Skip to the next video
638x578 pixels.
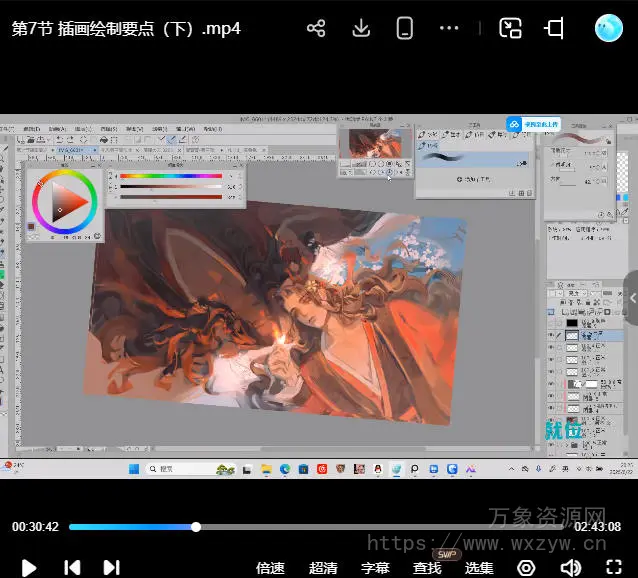tap(111, 567)
